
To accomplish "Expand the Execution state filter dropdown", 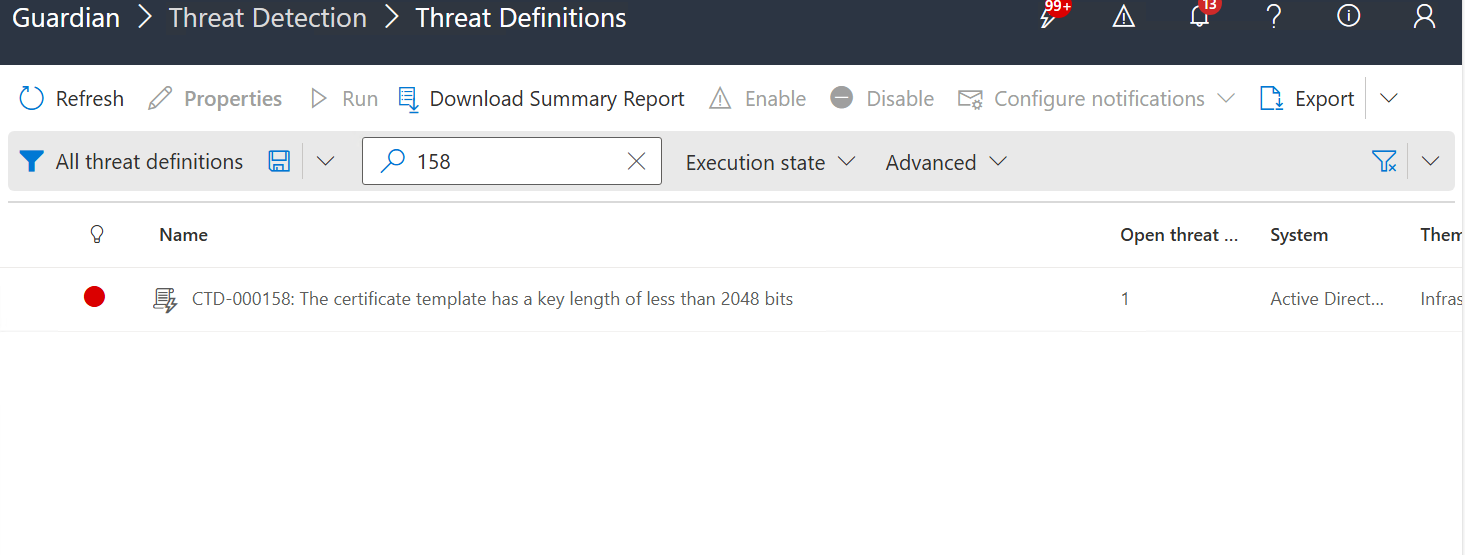I will 770,162.
